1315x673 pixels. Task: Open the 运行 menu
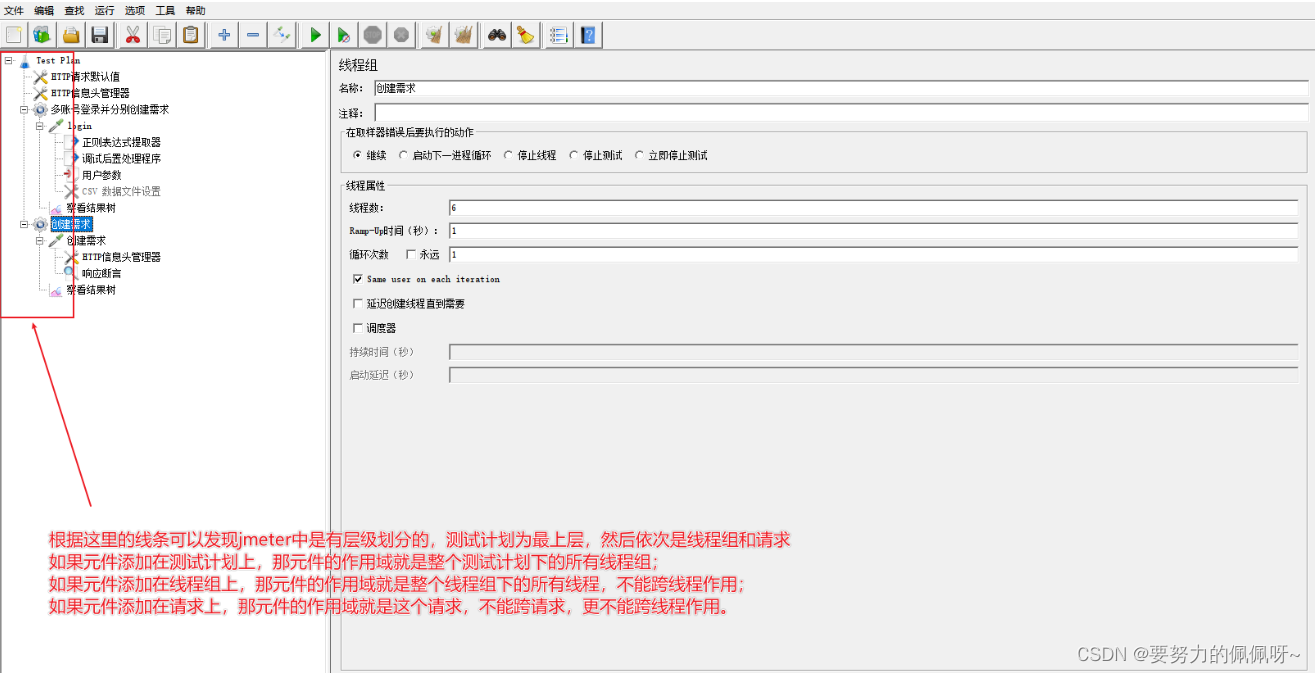point(103,10)
